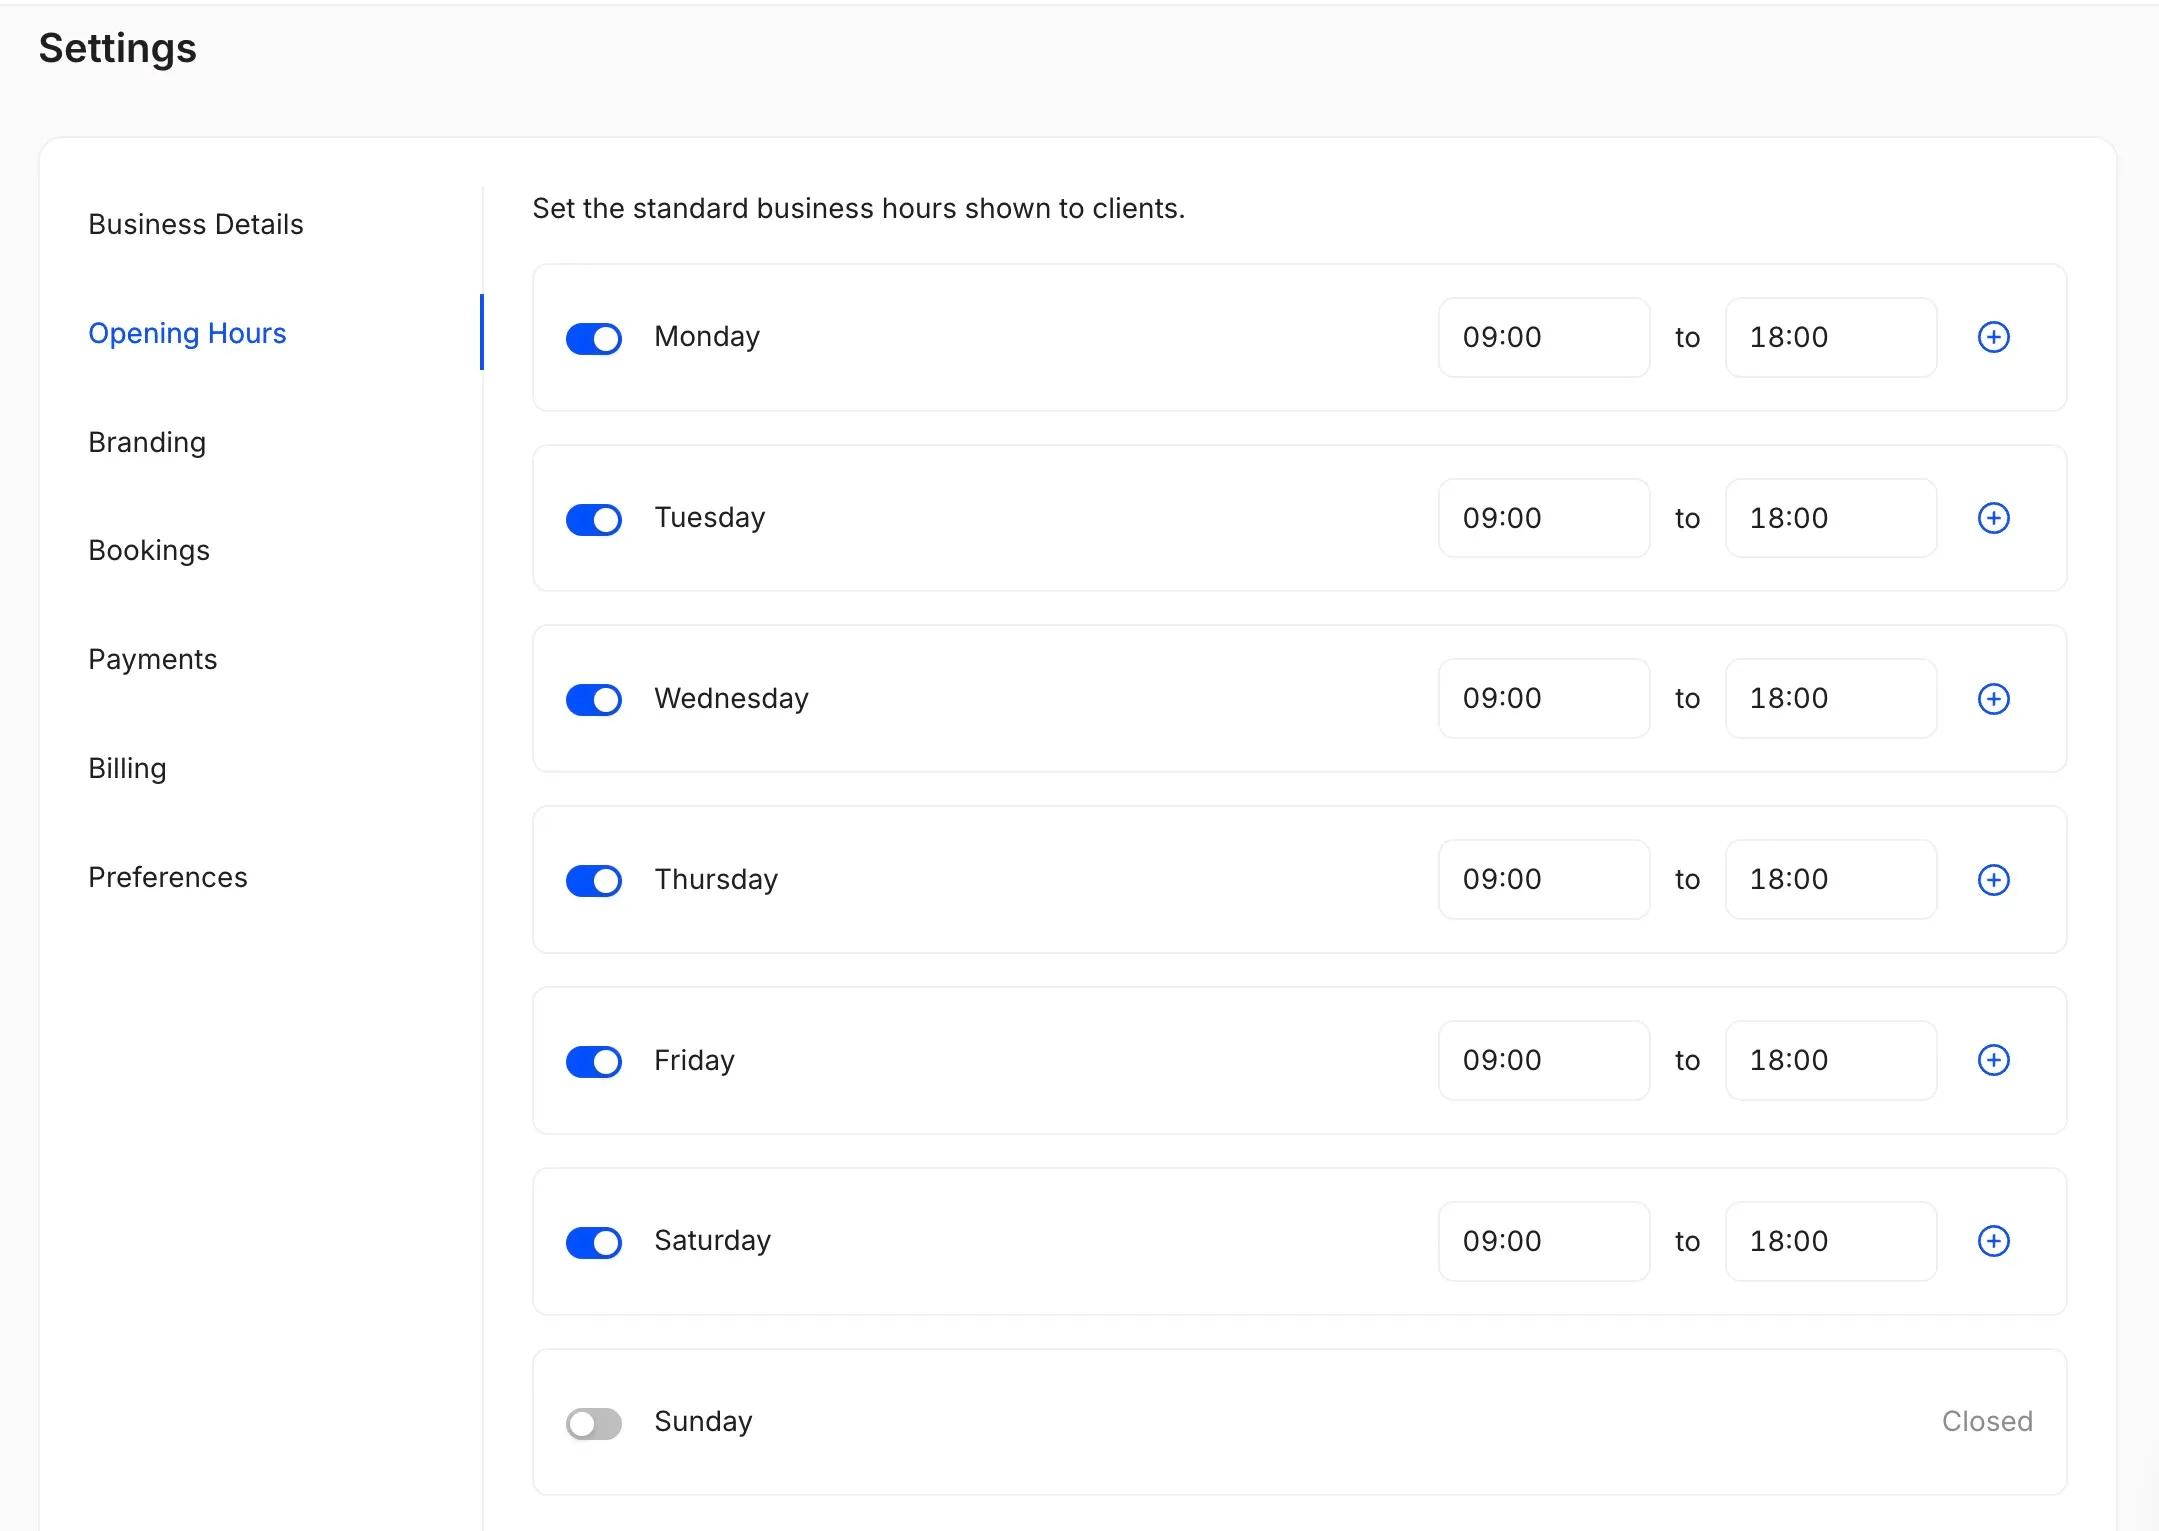The width and height of the screenshot is (2159, 1531).
Task: Go to the Bookings section
Action: tap(149, 550)
